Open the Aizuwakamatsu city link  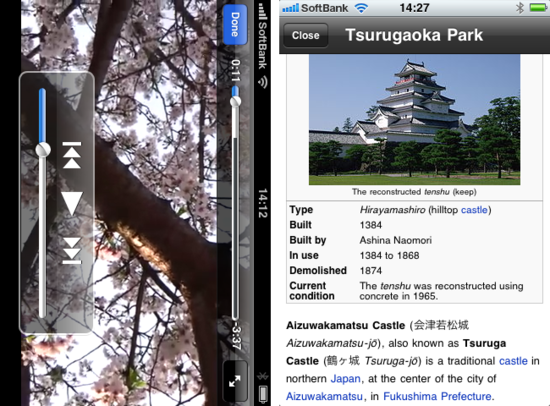pyautogui.click(x=324, y=396)
